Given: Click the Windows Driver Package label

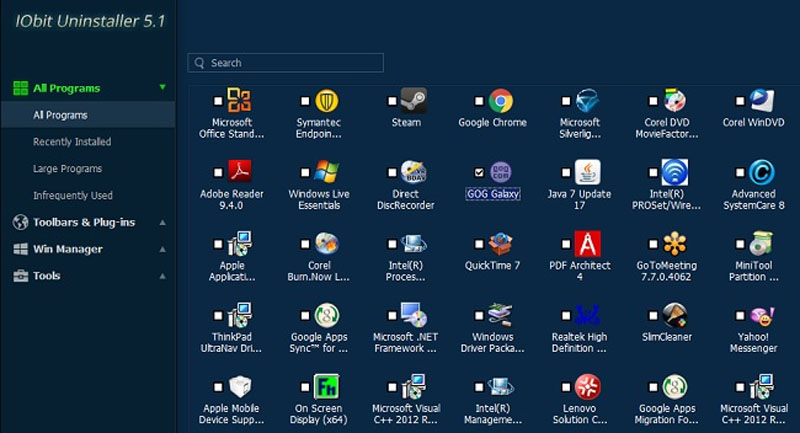Looking at the screenshot, I should tap(492, 343).
